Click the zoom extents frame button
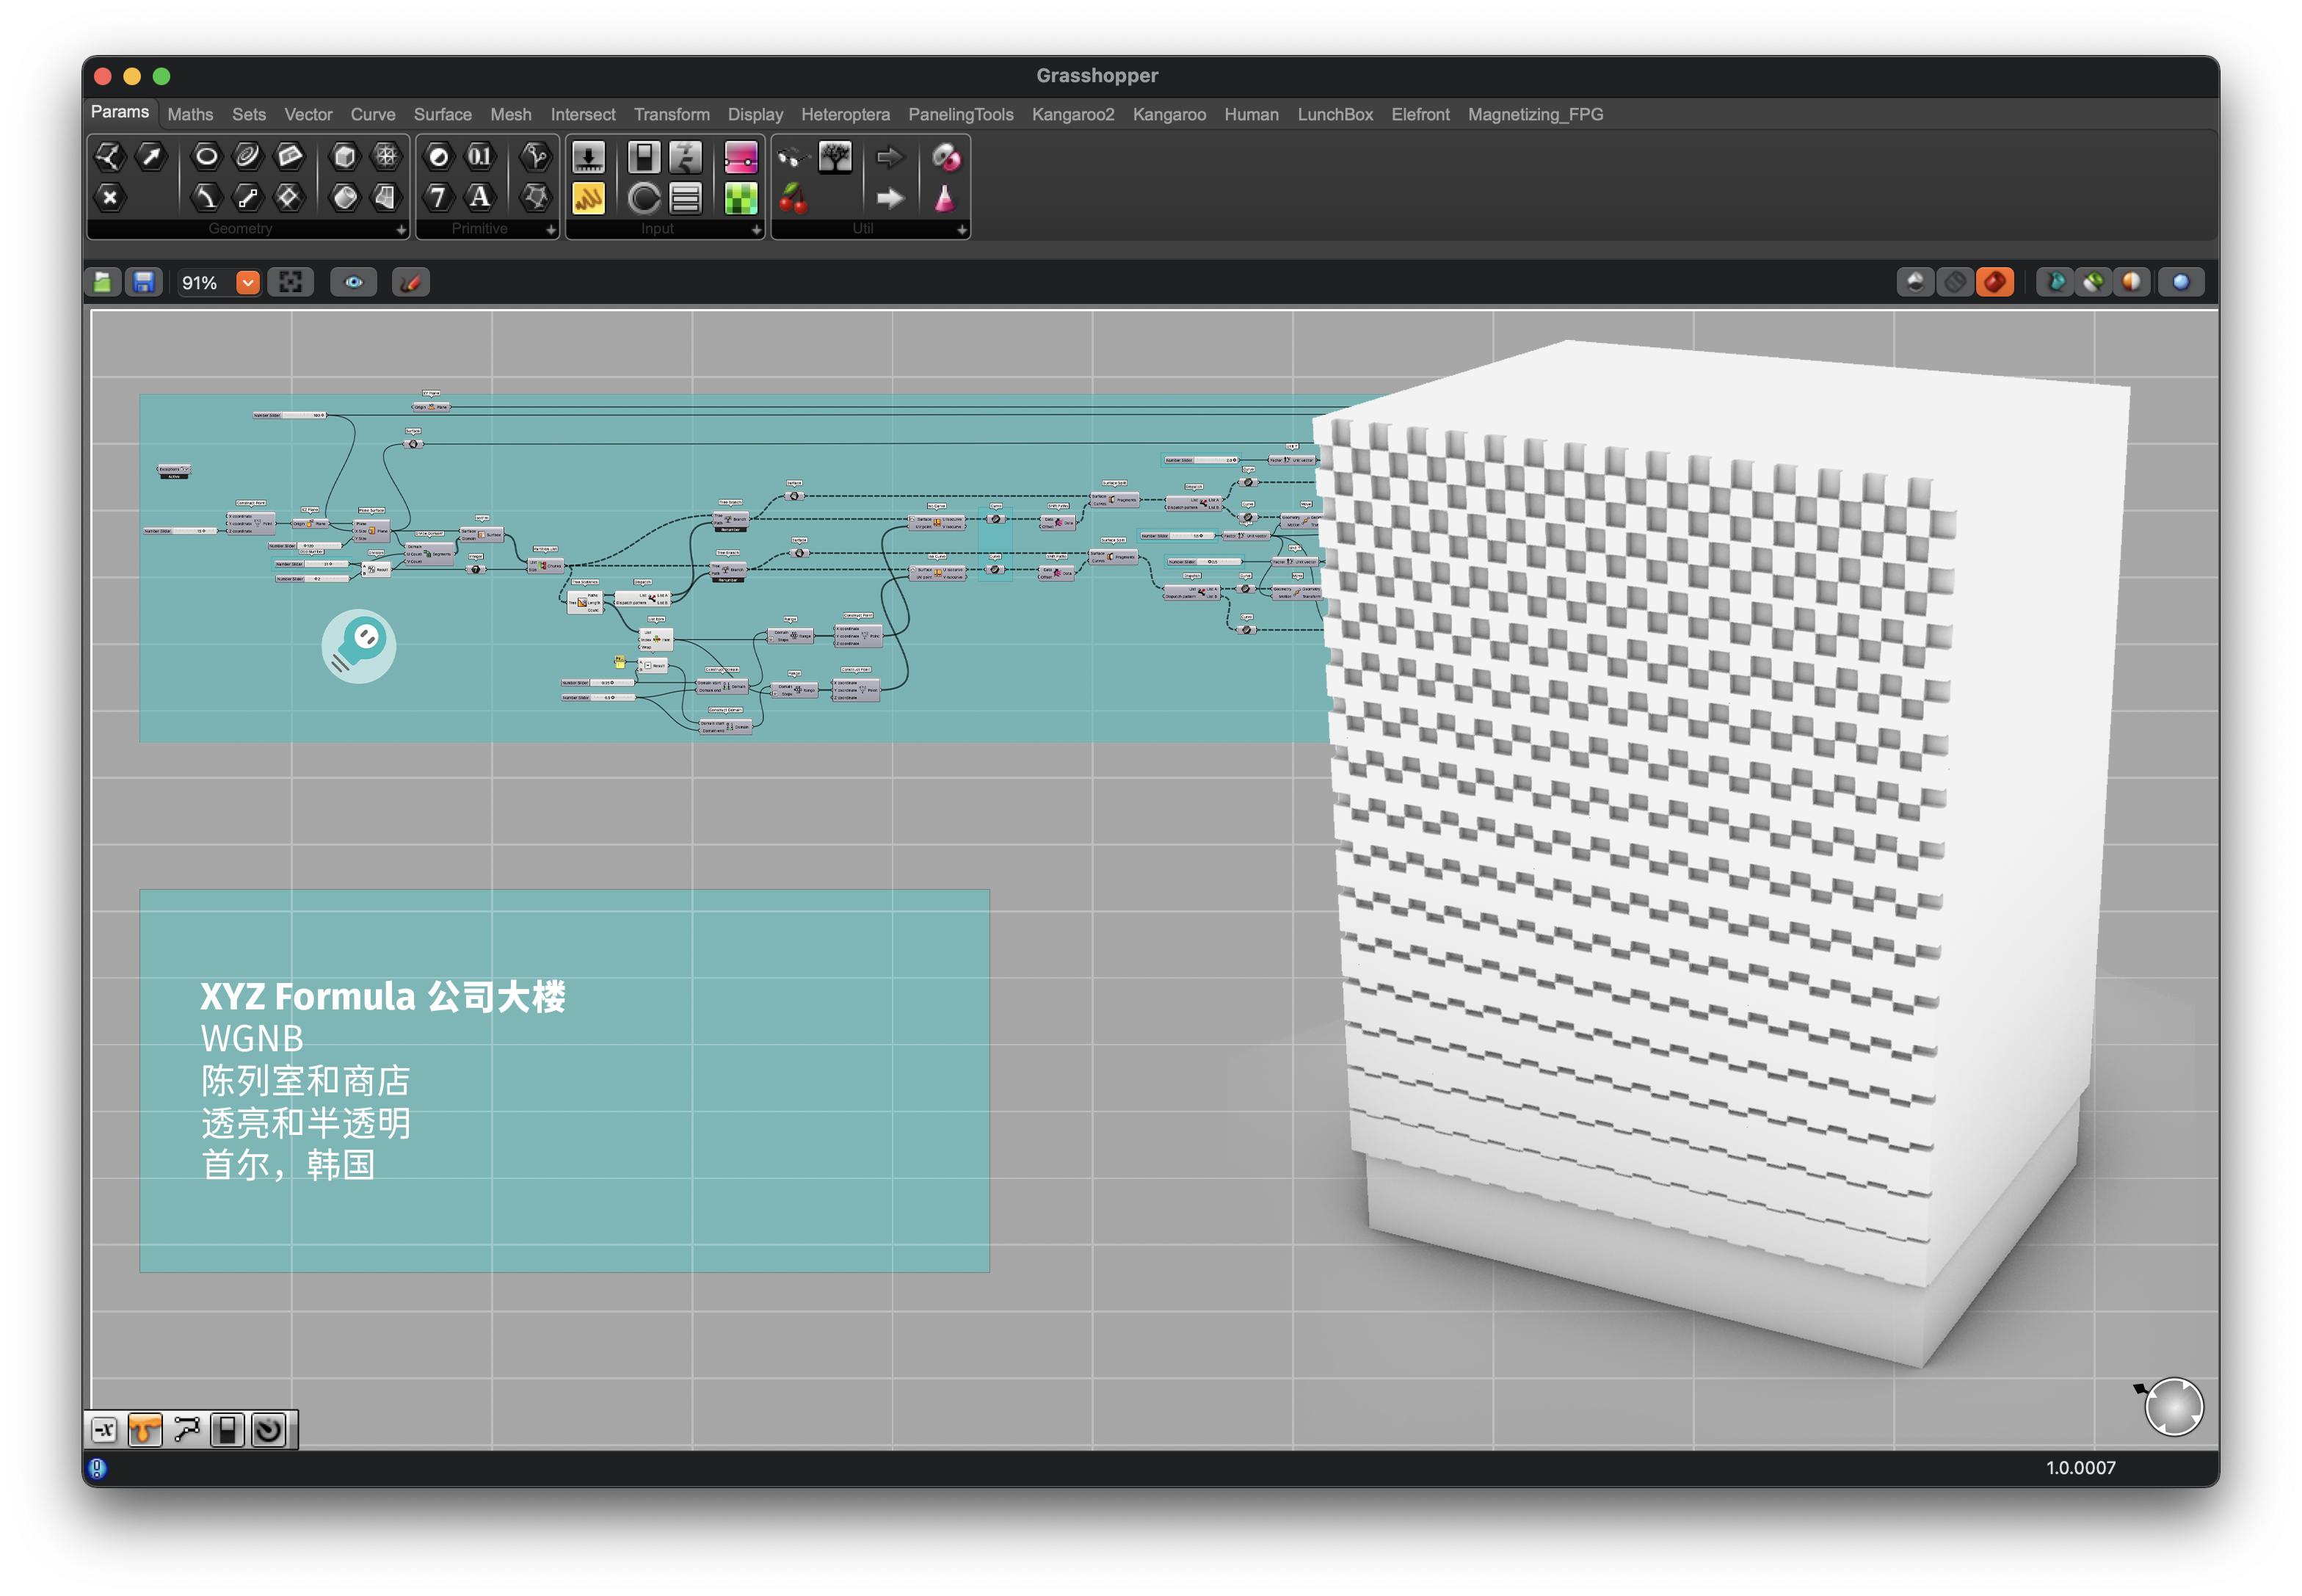The image size is (2302, 1596). (x=291, y=283)
